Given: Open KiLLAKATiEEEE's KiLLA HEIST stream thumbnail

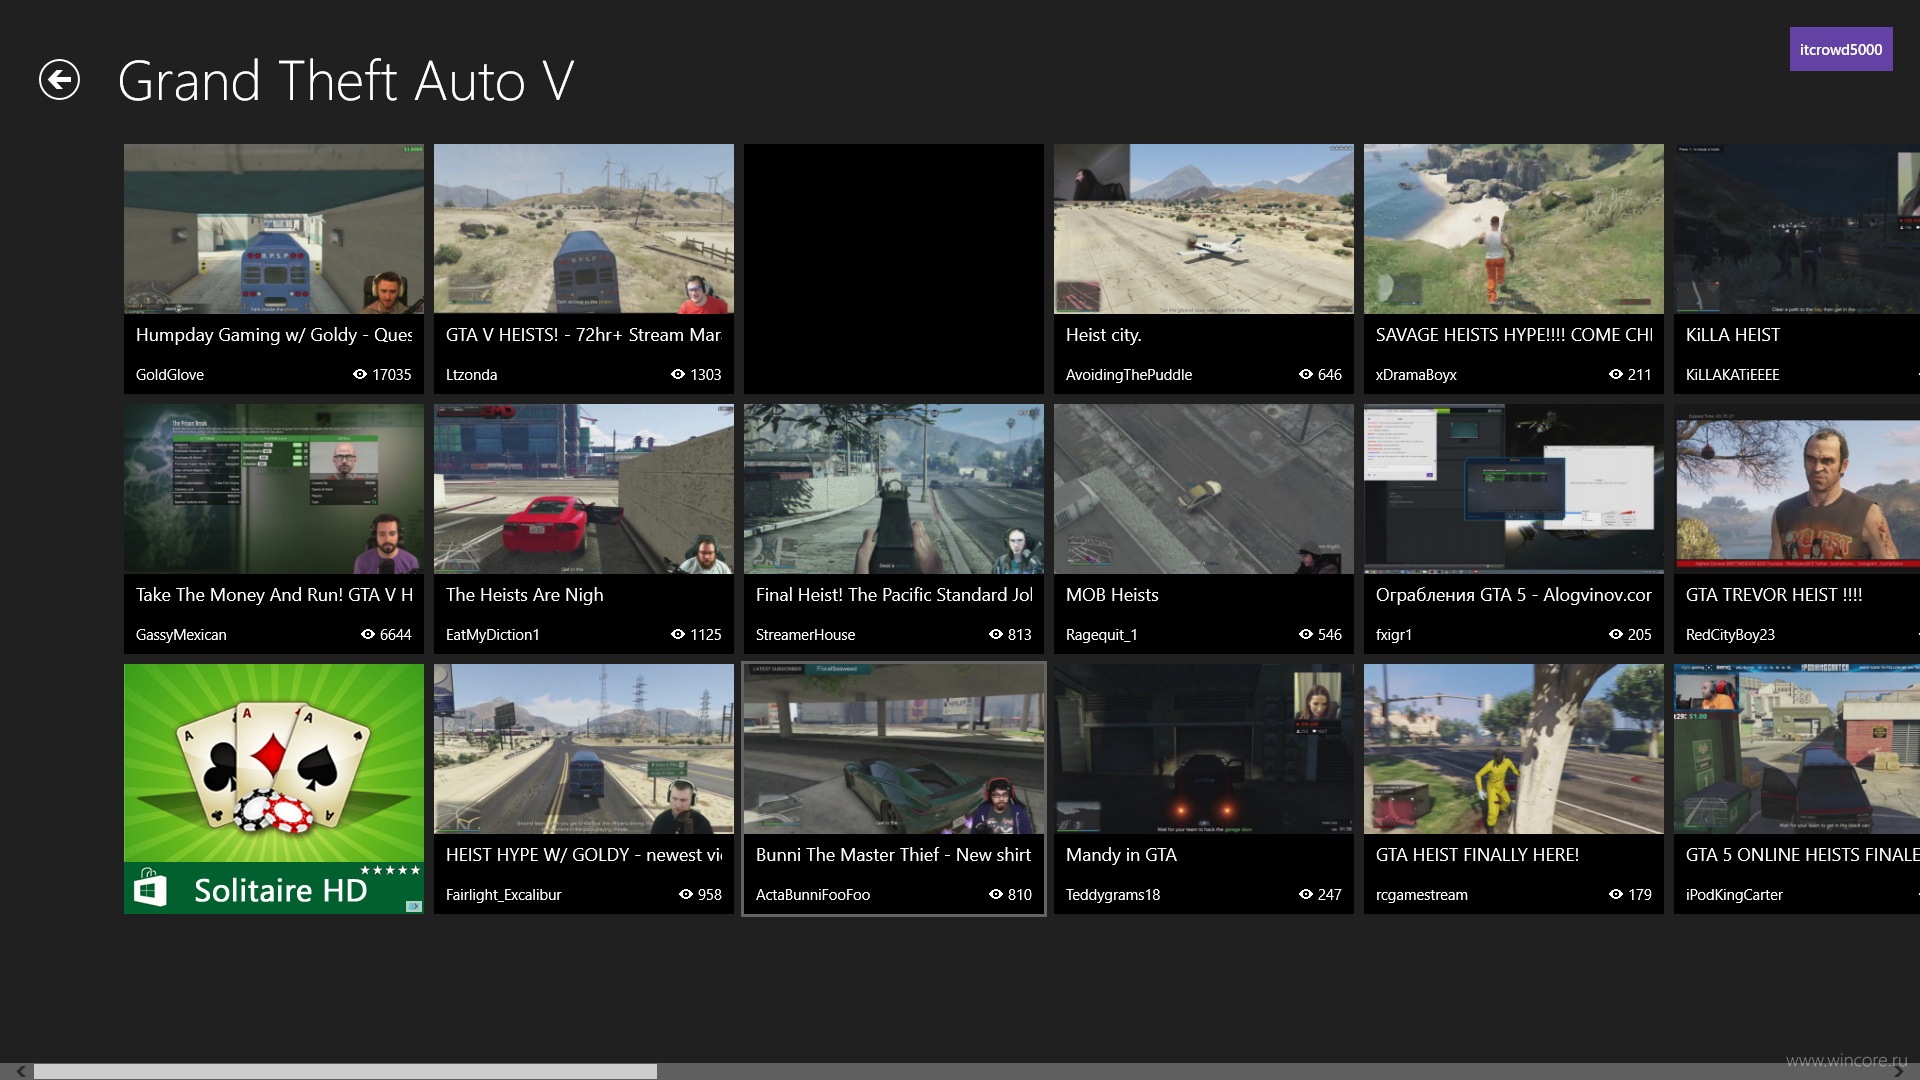Looking at the screenshot, I should tap(1797, 229).
